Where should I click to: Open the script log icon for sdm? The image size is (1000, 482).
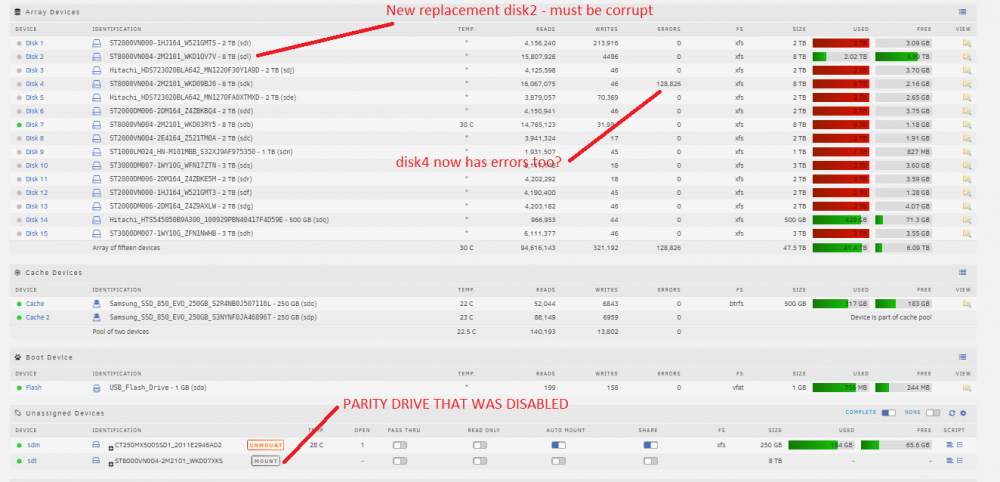pyautogui.click(x=949, y=444)
